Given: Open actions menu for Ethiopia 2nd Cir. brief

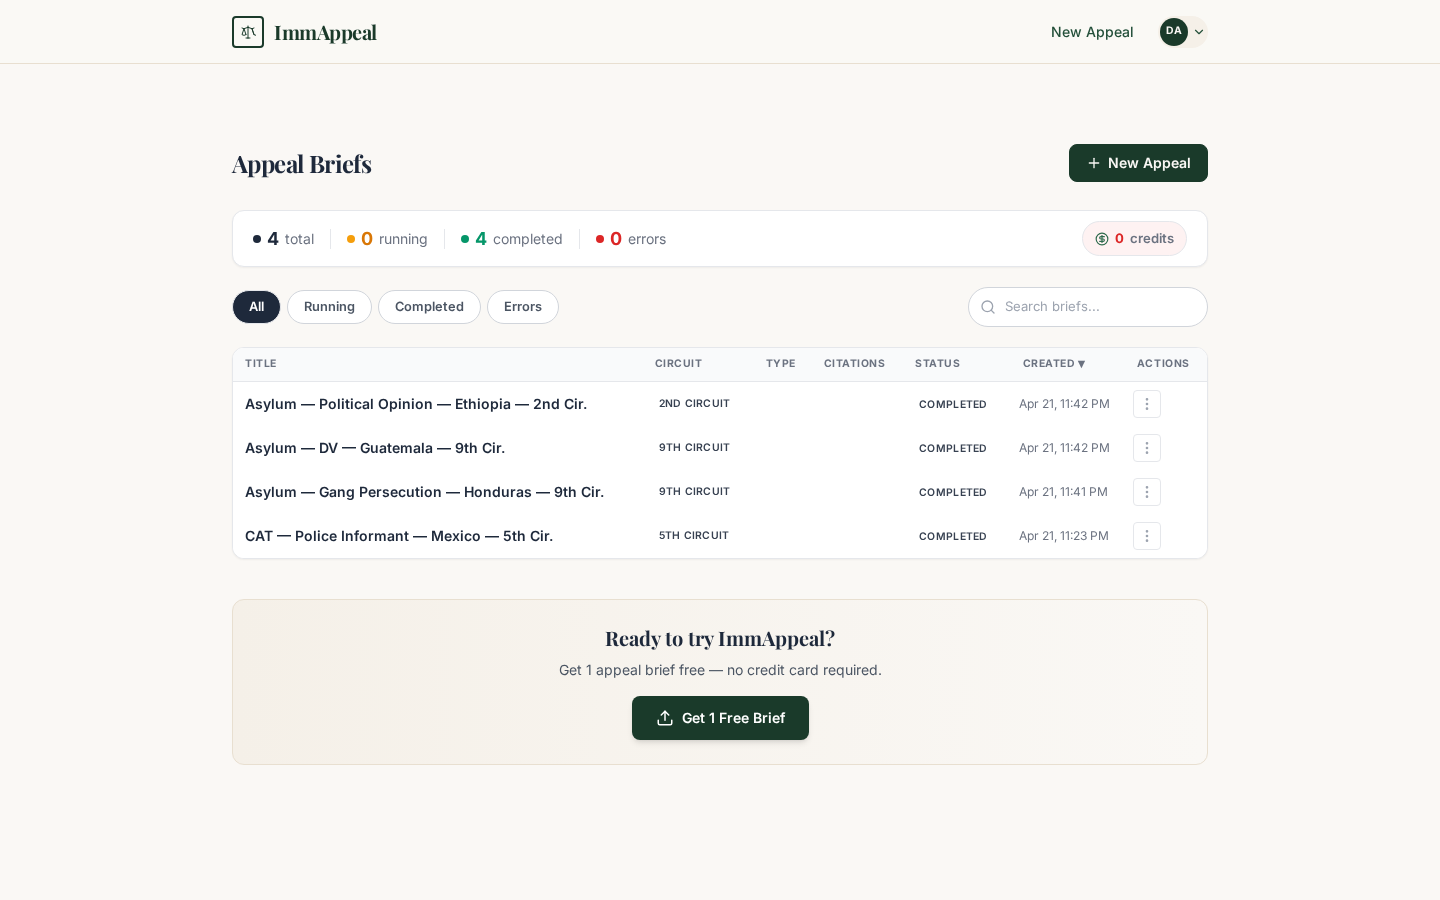Looking at the screenshot, I should click(x=1147, y=404).
